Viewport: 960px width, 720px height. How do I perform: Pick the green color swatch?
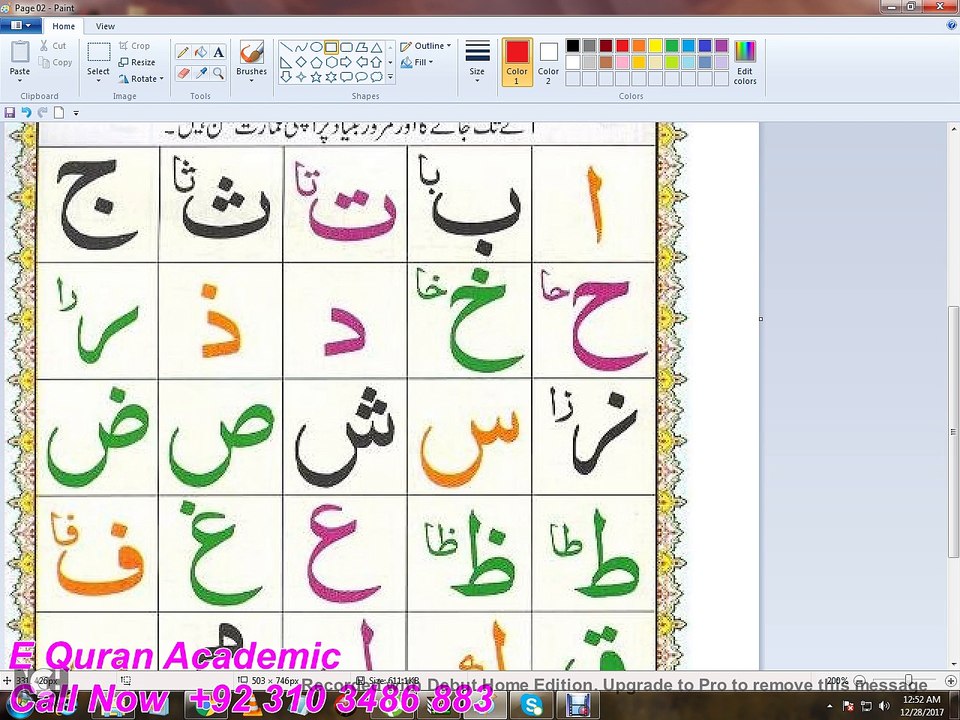point(672,46)
